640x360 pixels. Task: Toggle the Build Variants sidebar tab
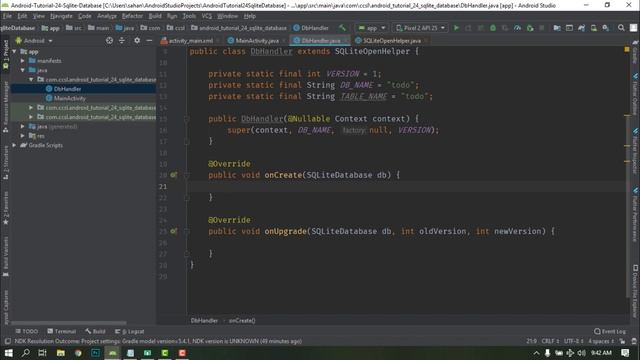(x=5, y=256)
